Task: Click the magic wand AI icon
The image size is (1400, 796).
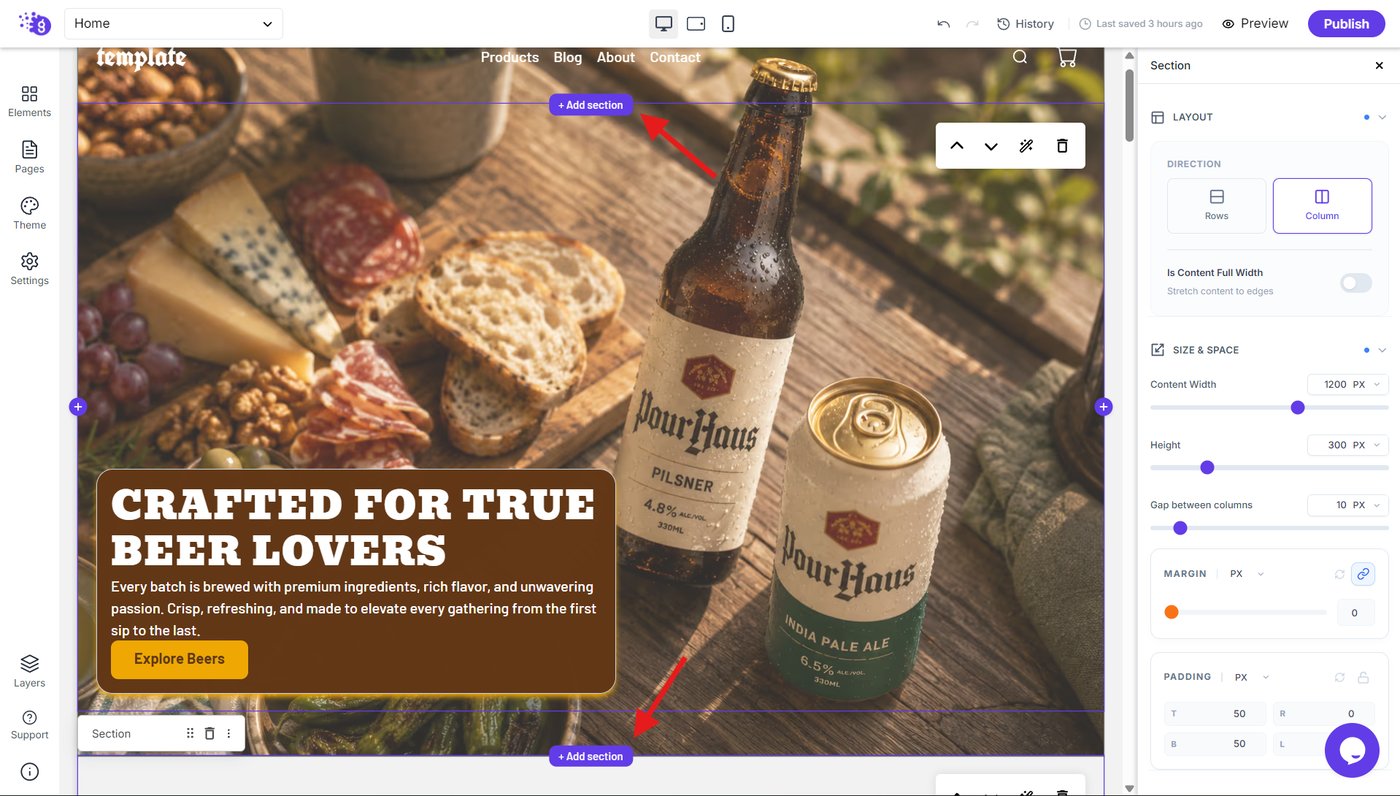Action: pos(1026,146)
